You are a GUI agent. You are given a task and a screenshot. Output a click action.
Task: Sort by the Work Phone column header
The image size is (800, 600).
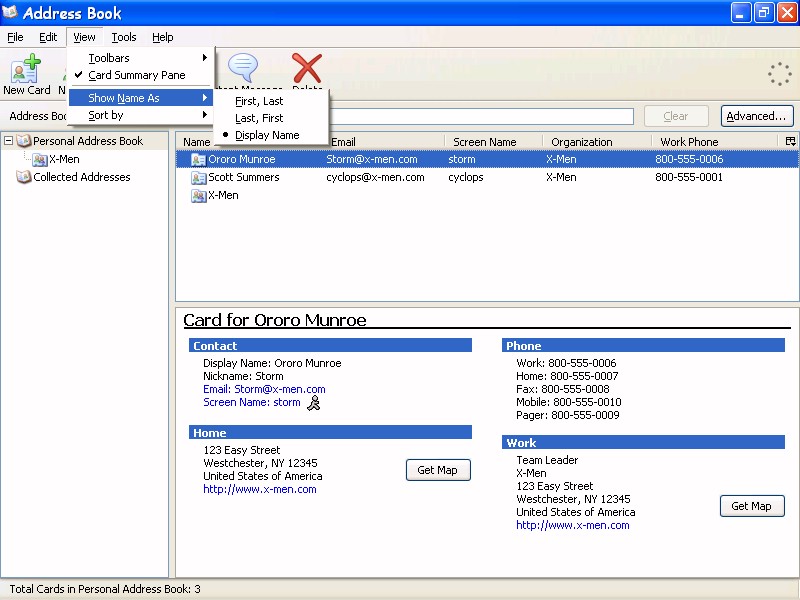(x=716, y=142)
